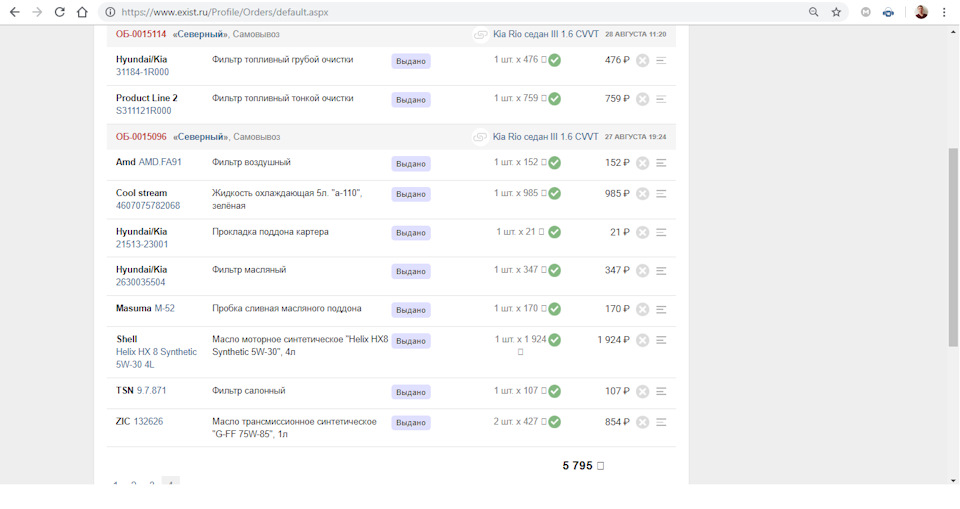Click the car link icon on order ОБ-0015096
960x509 pixels.
[481, 137]
